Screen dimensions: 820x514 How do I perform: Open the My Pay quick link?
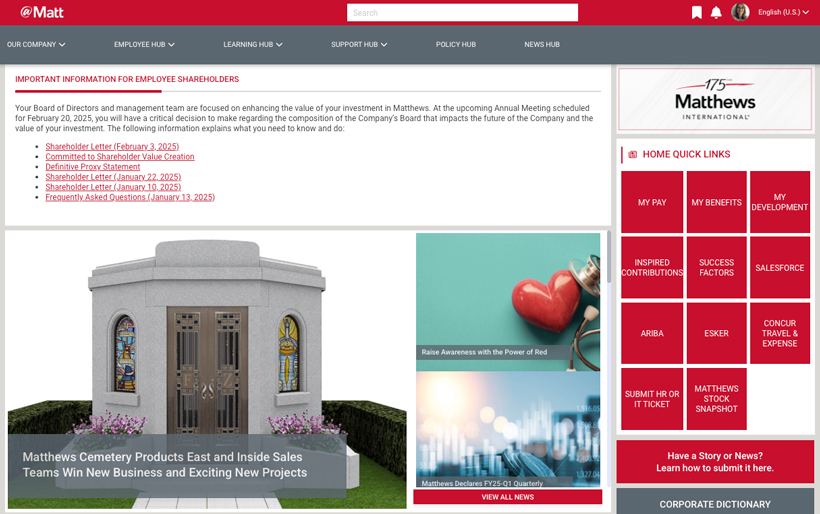coord(652,202)
